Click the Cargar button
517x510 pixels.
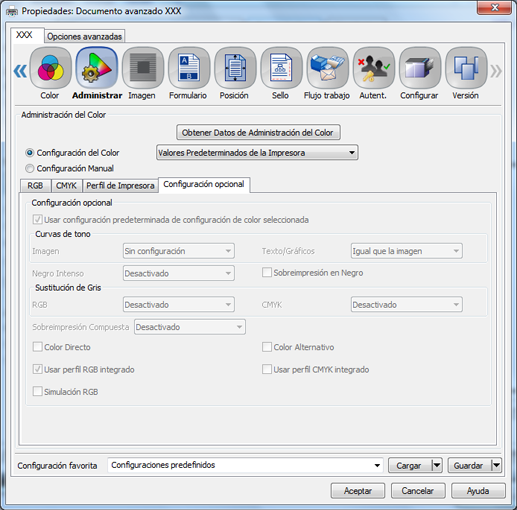410,465
